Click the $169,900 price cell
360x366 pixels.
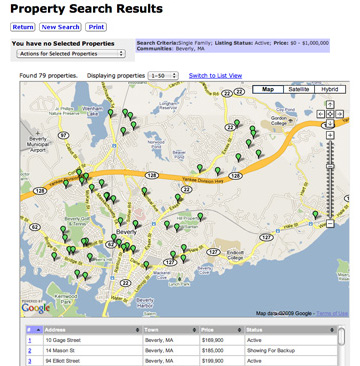point(222,340)
